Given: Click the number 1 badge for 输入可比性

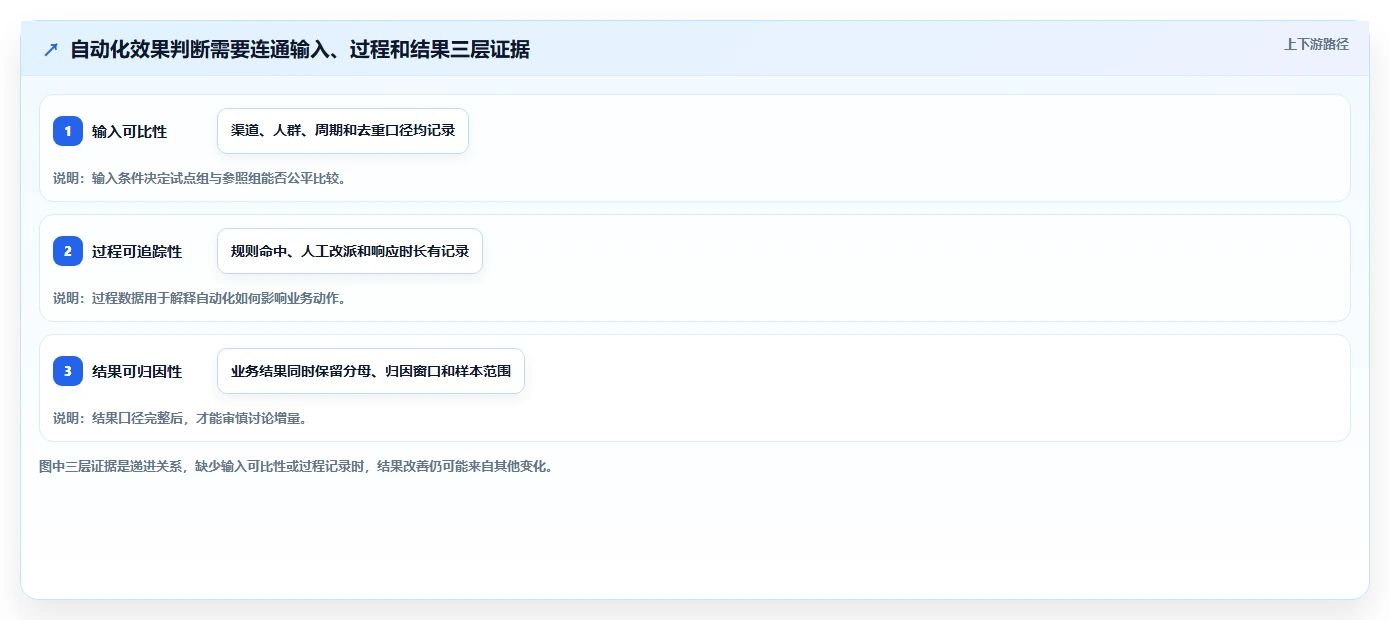Looking at the screenshot, I should [68, 131].
